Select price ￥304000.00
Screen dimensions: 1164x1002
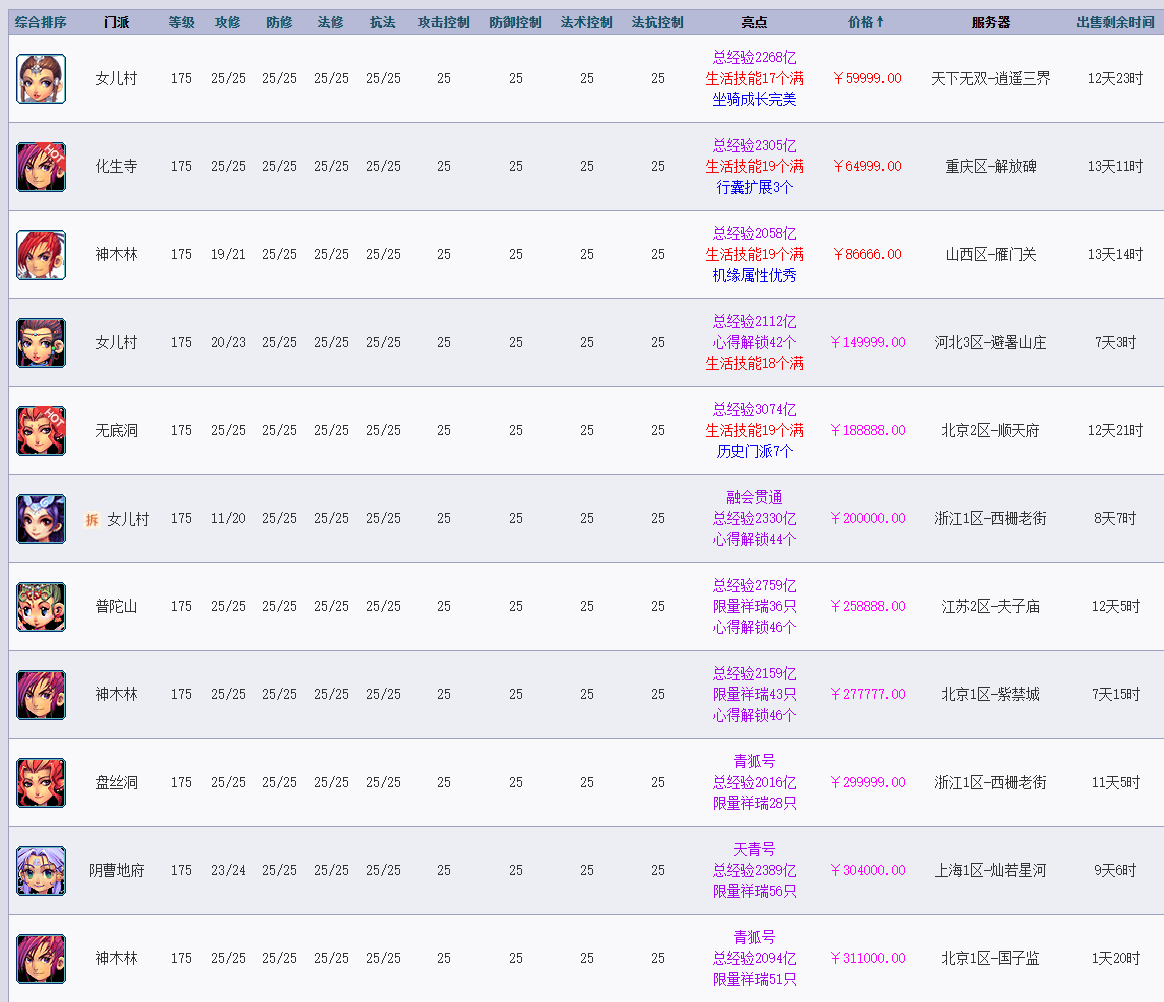tap(867, 871)
